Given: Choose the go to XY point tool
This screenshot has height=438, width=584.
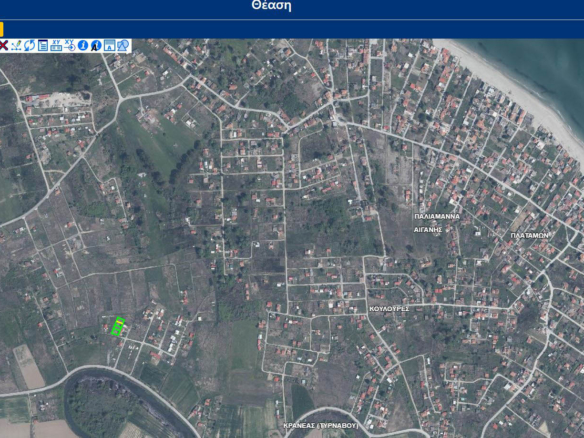Looking at the screenshot, I should (70, 46).
